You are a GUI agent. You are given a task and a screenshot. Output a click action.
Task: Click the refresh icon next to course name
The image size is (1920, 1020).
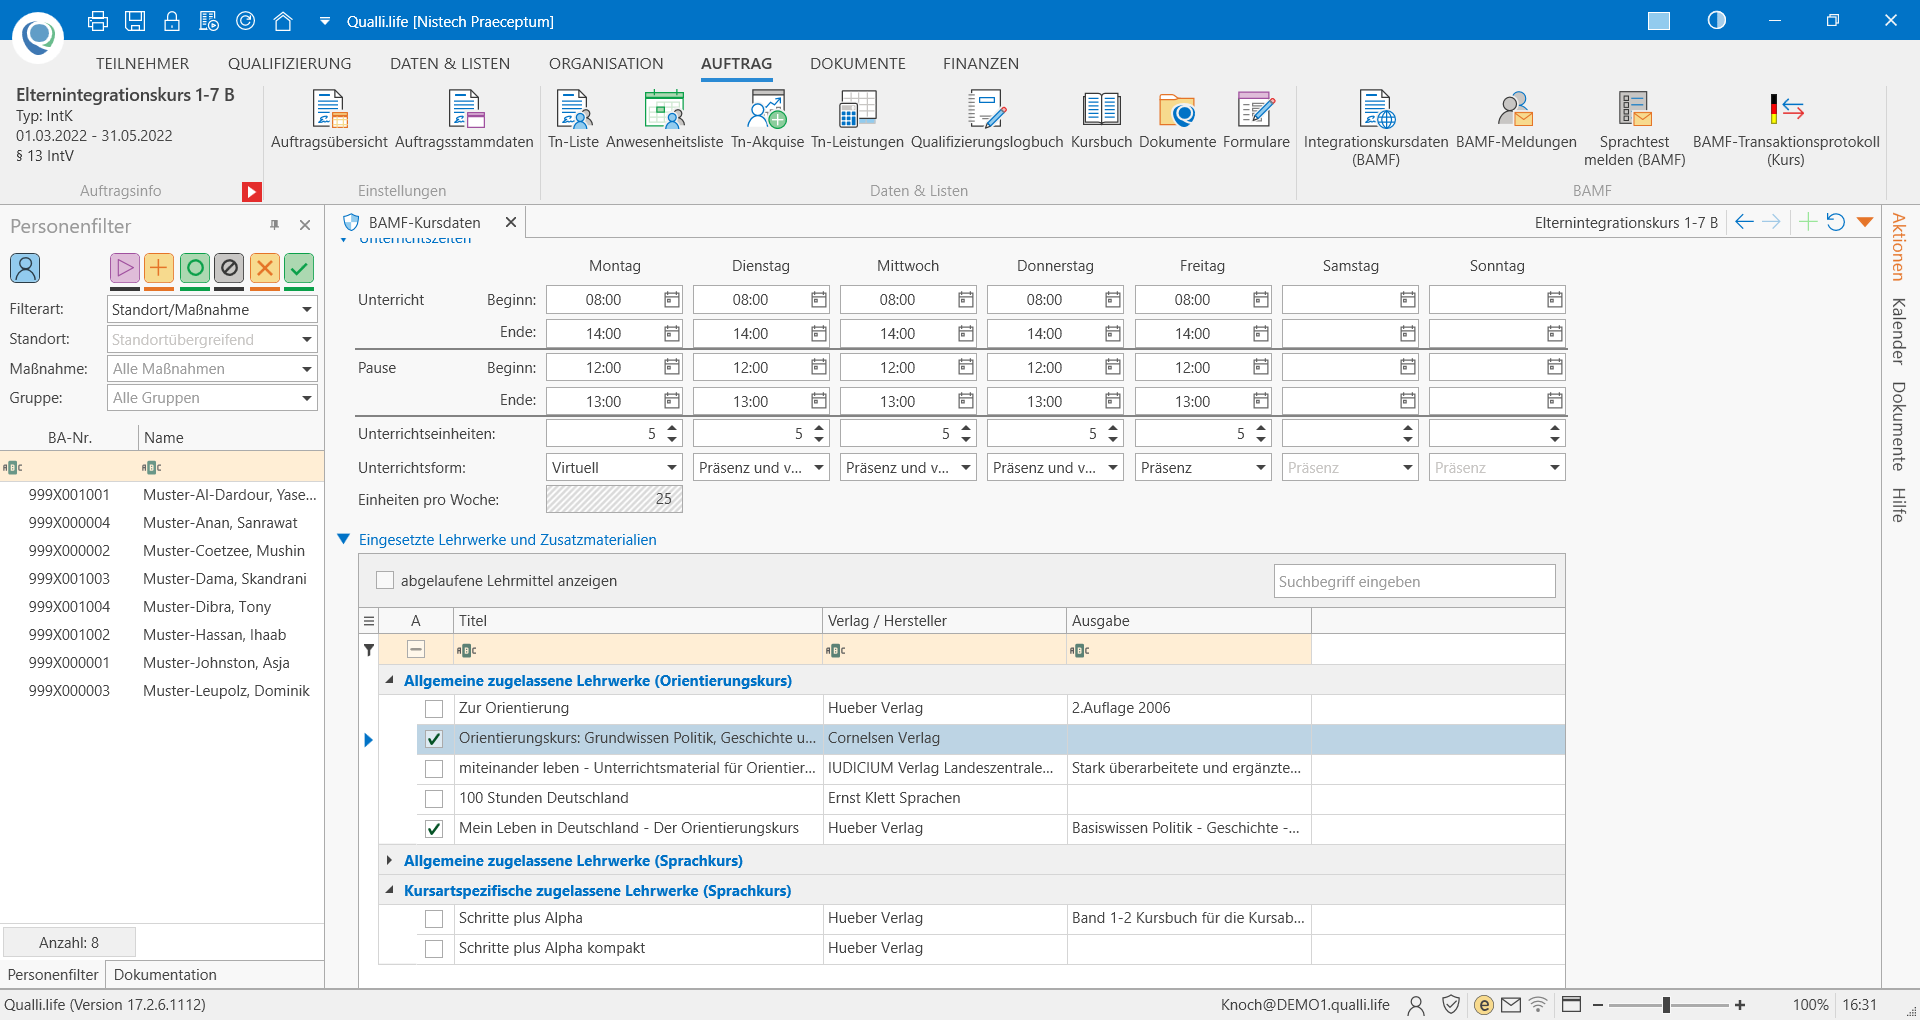pos(1836,222)
